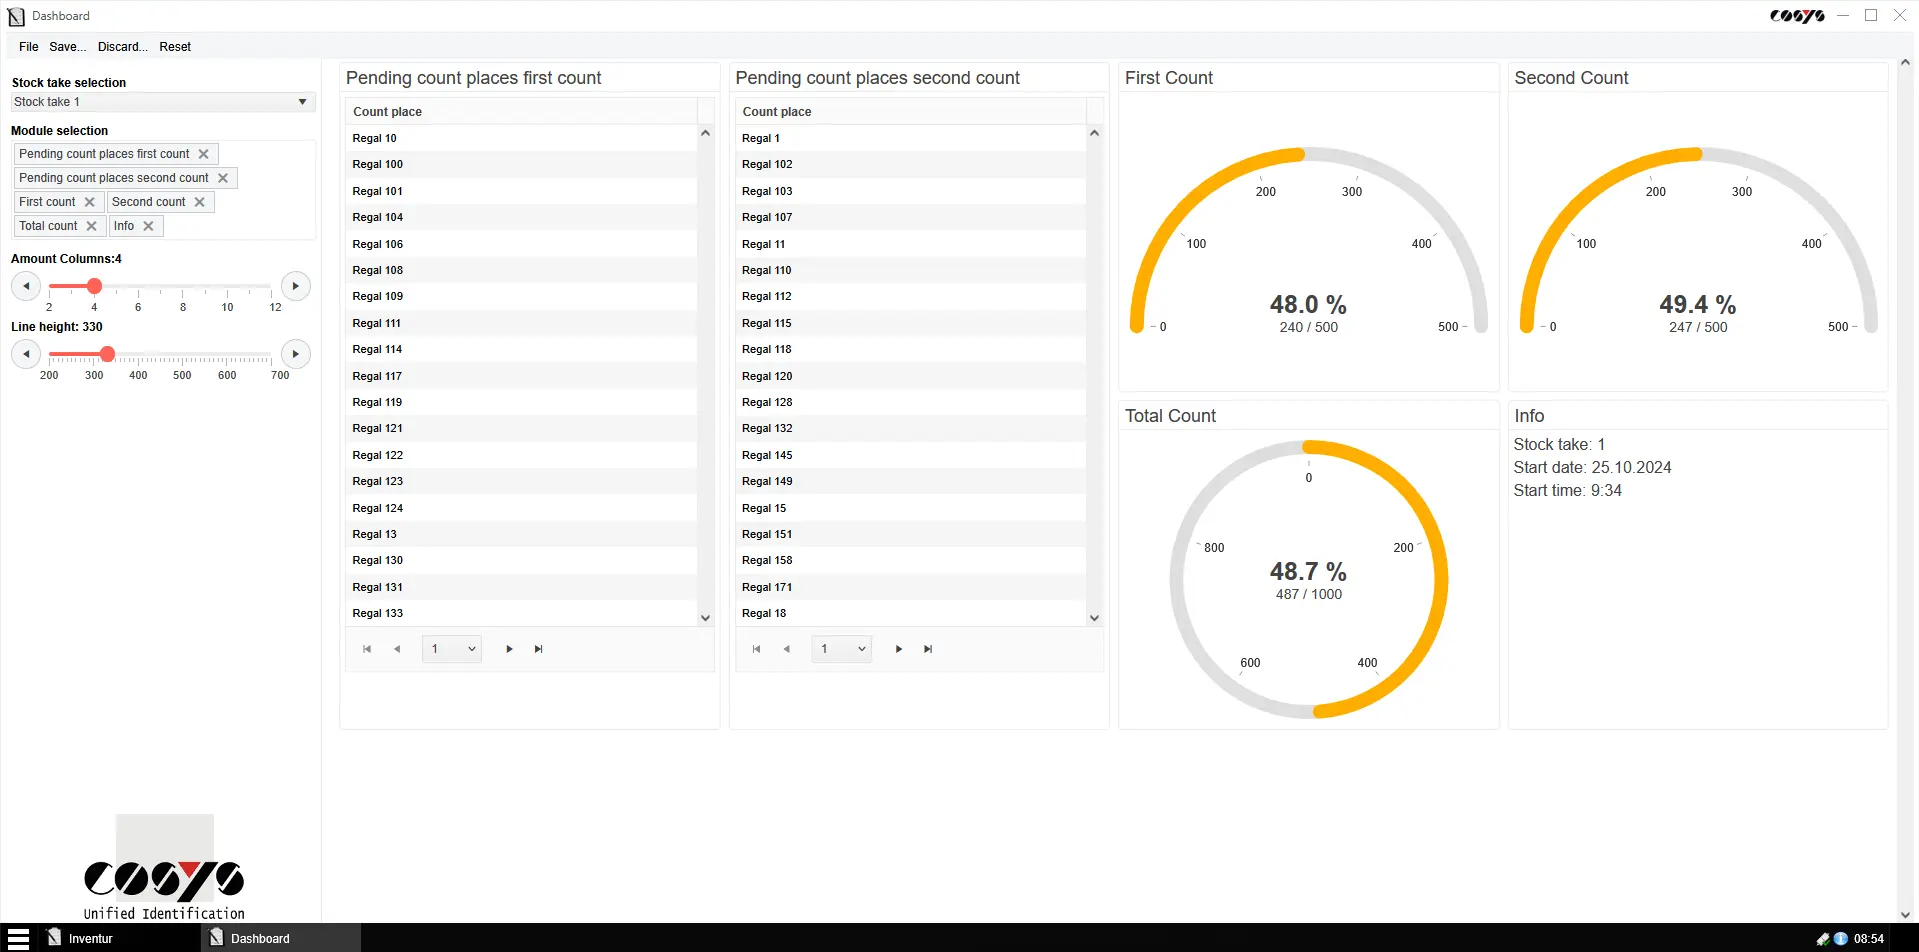The height and width of the screenshot is (952, 1919).
Task: Go to first page in second count list
Action: tap(756, 649)
